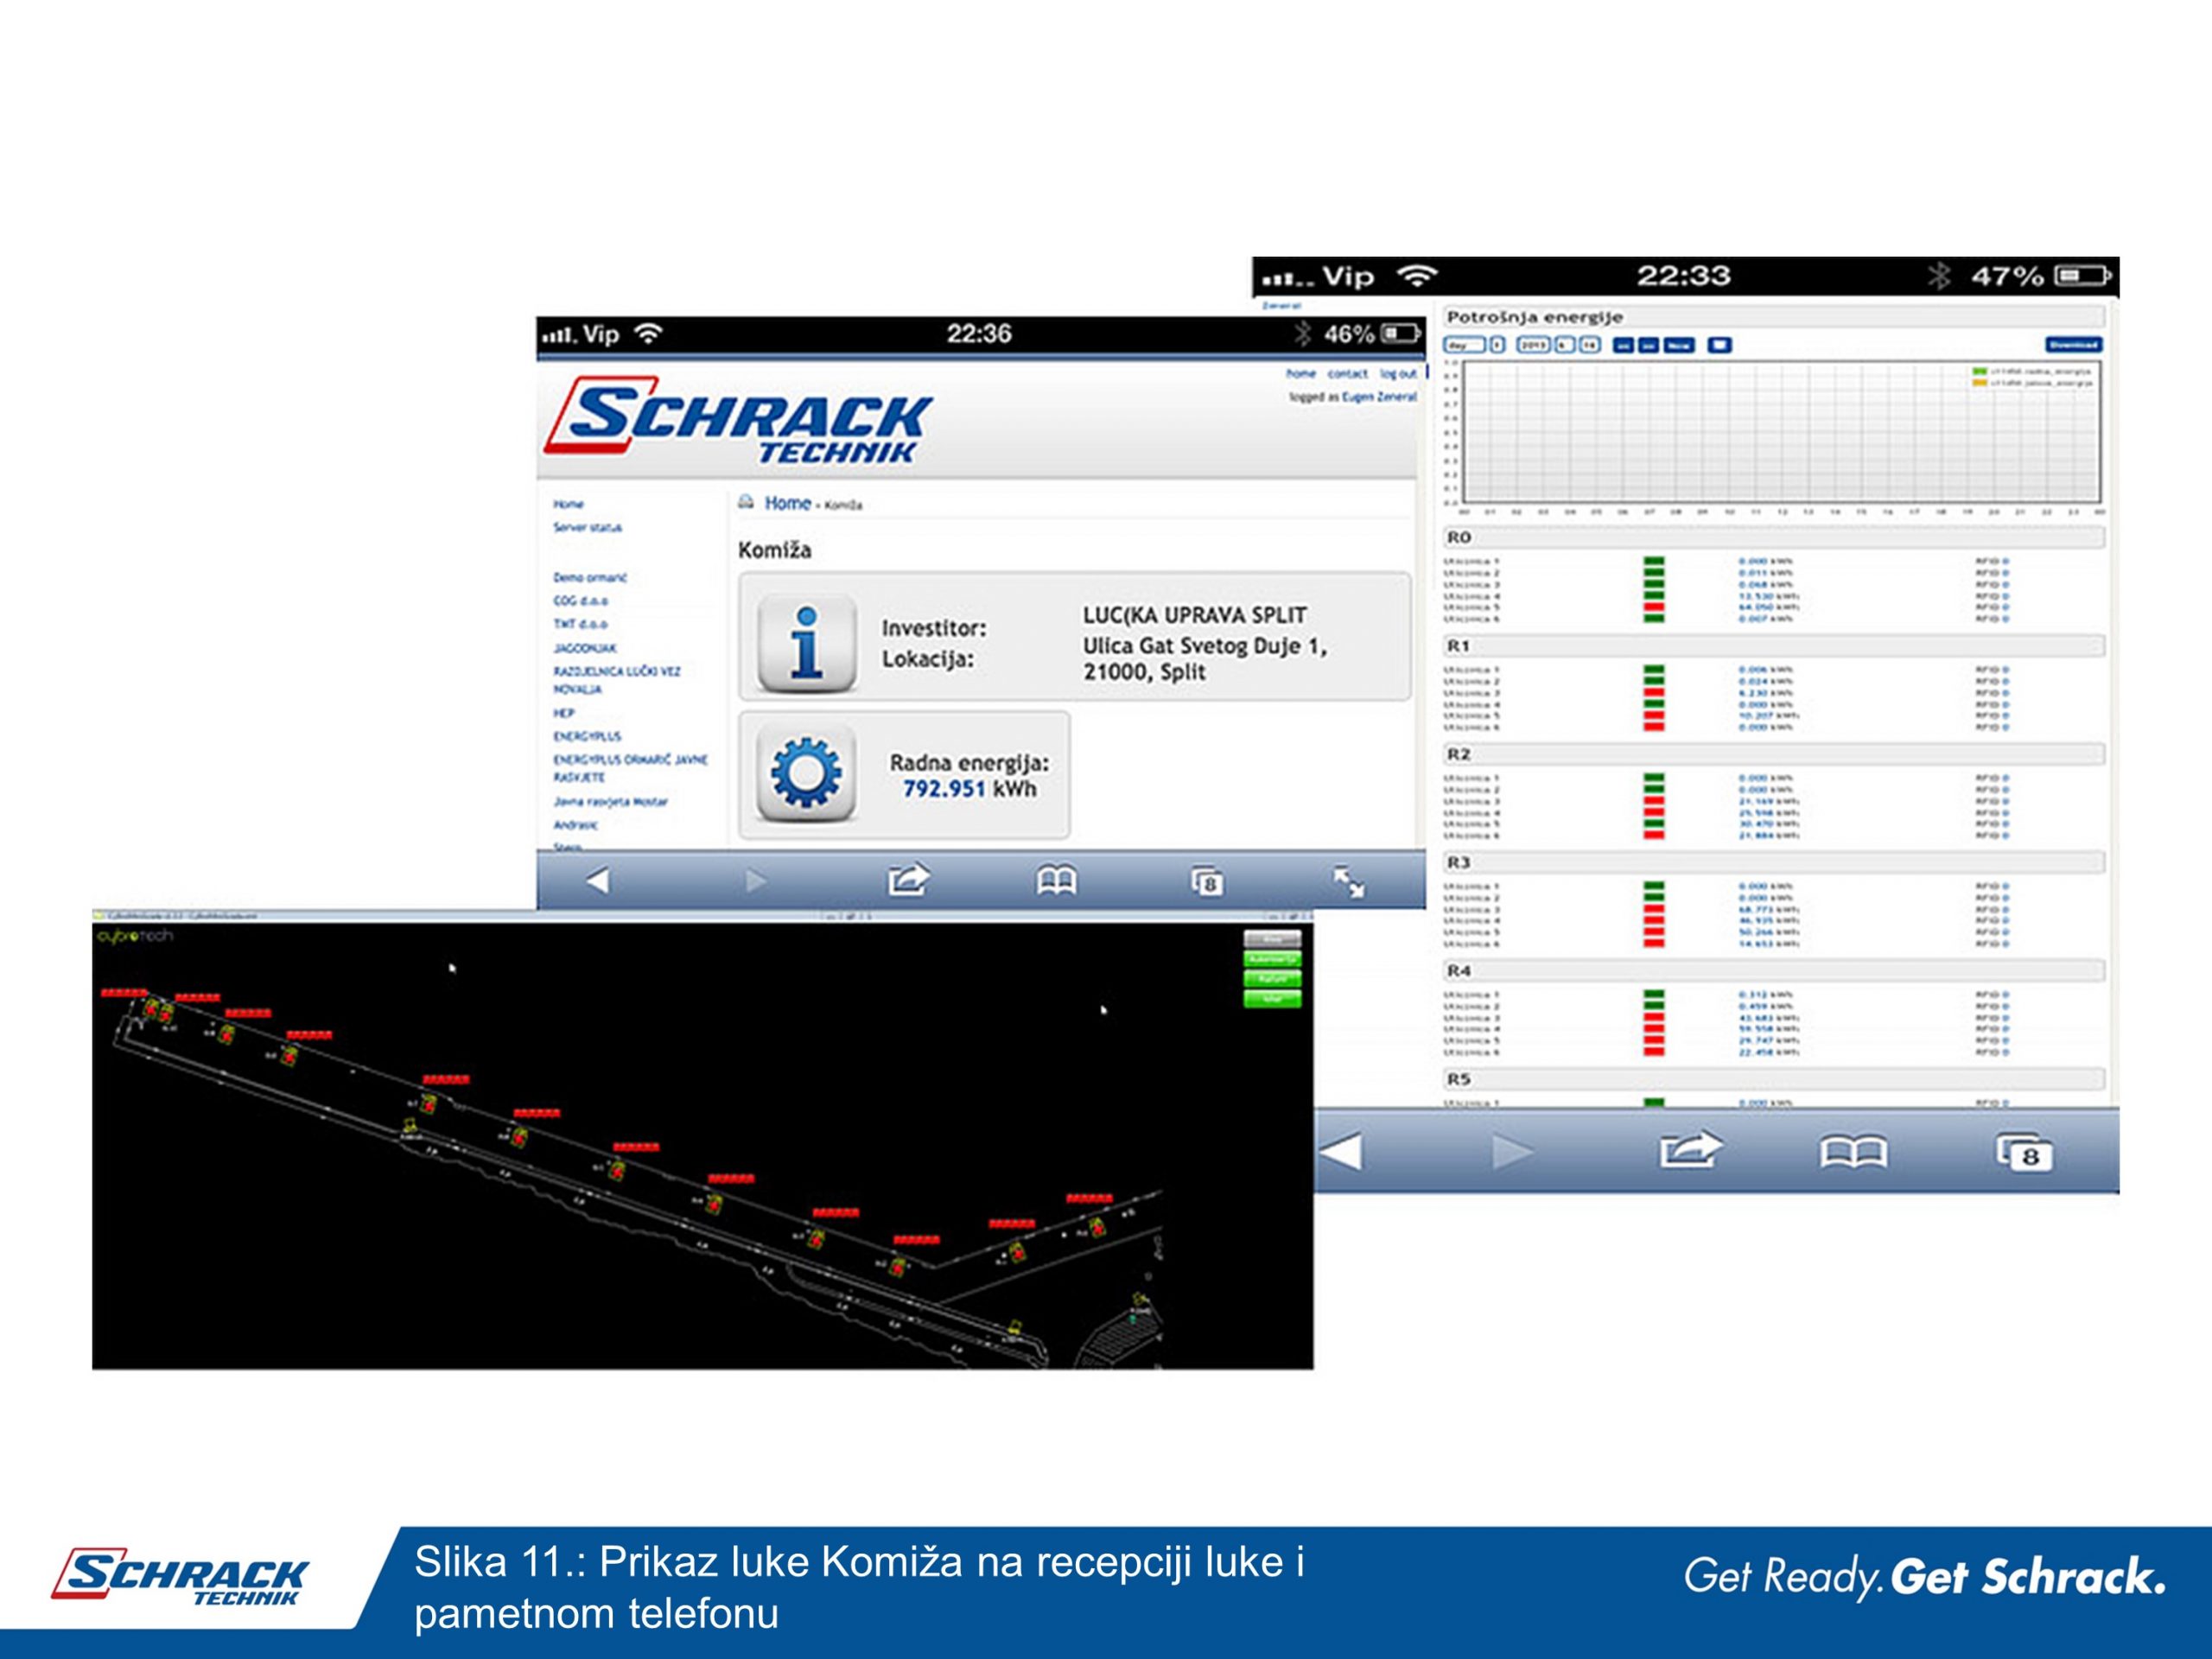This screenshot has width=2212, height=1659.
Task: Select Demo ormarić in the left sidebar
Action: [590, 577]
